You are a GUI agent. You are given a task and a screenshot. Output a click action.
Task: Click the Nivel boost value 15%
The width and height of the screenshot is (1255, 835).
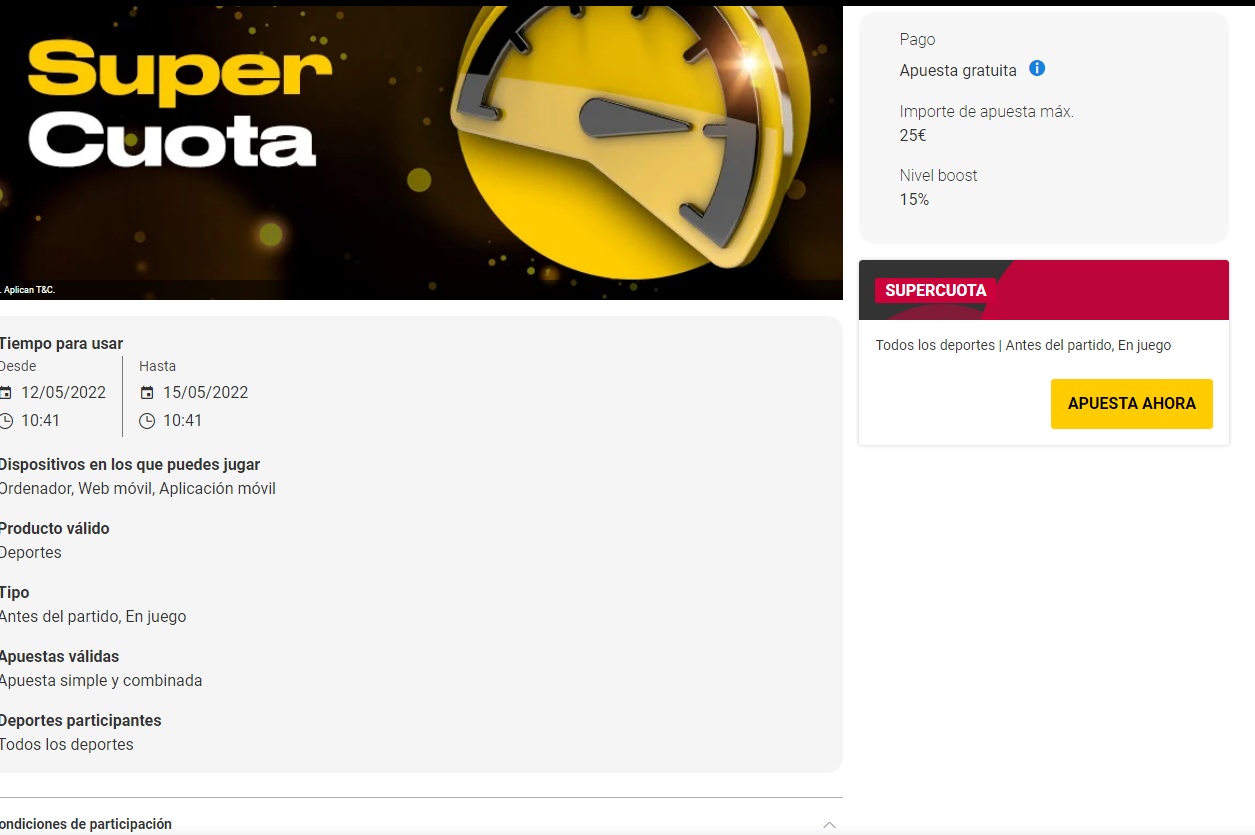(914, 200)
